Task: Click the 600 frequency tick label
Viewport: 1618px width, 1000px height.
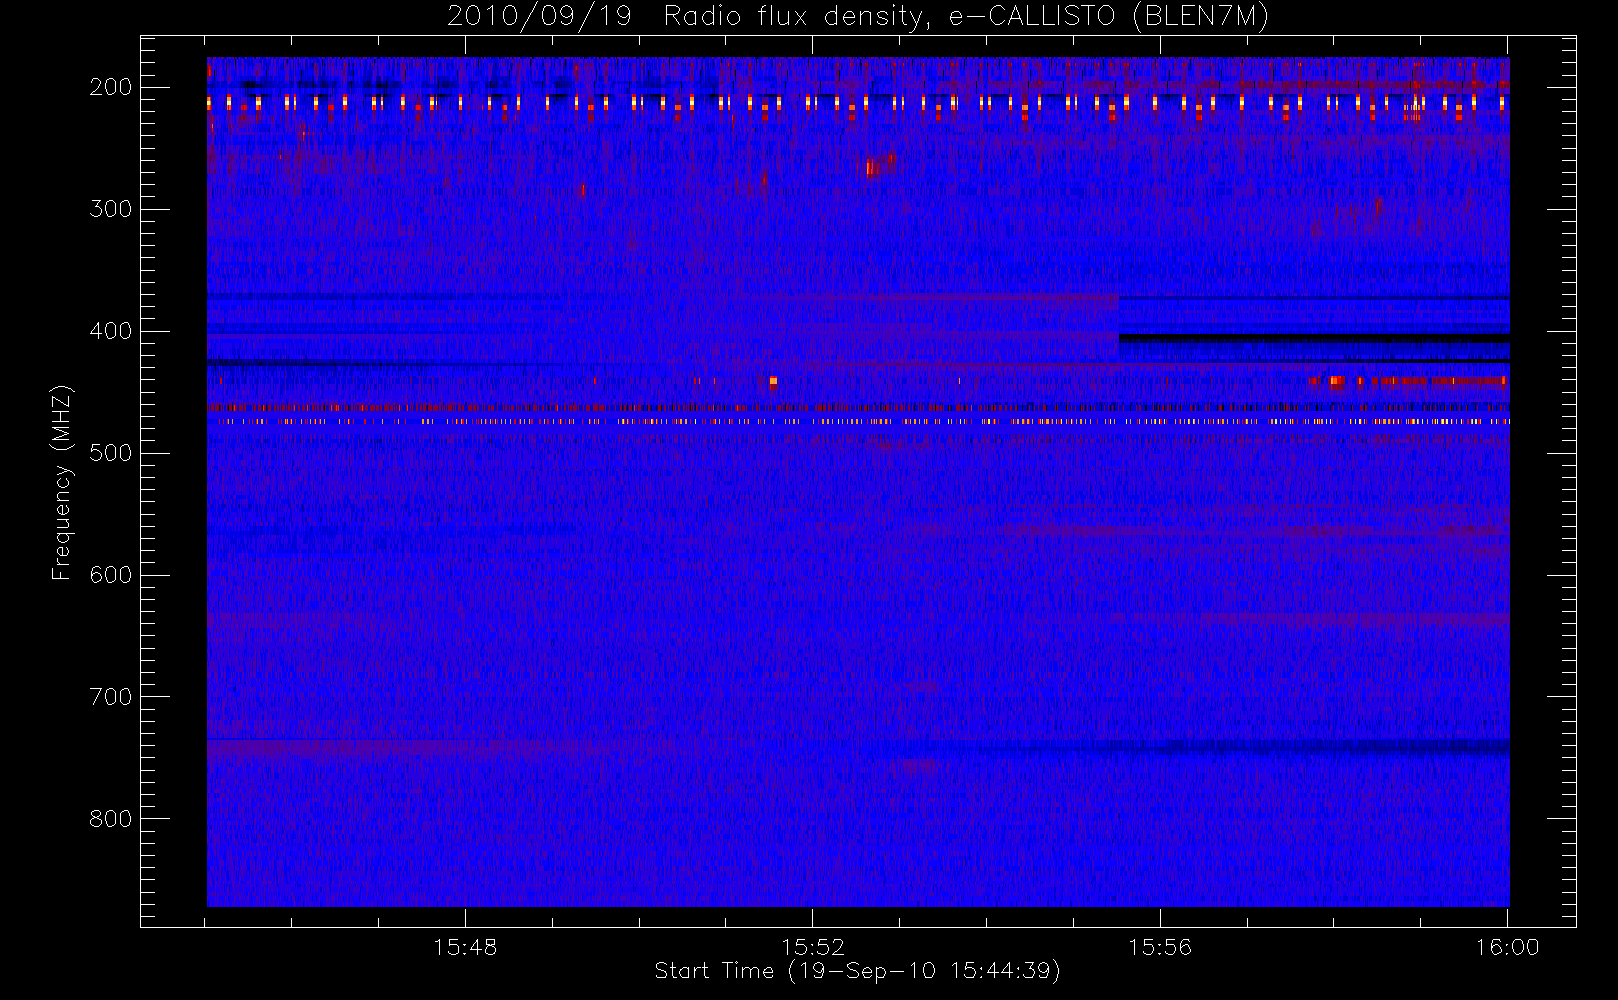Action: [x=111, y=575]
